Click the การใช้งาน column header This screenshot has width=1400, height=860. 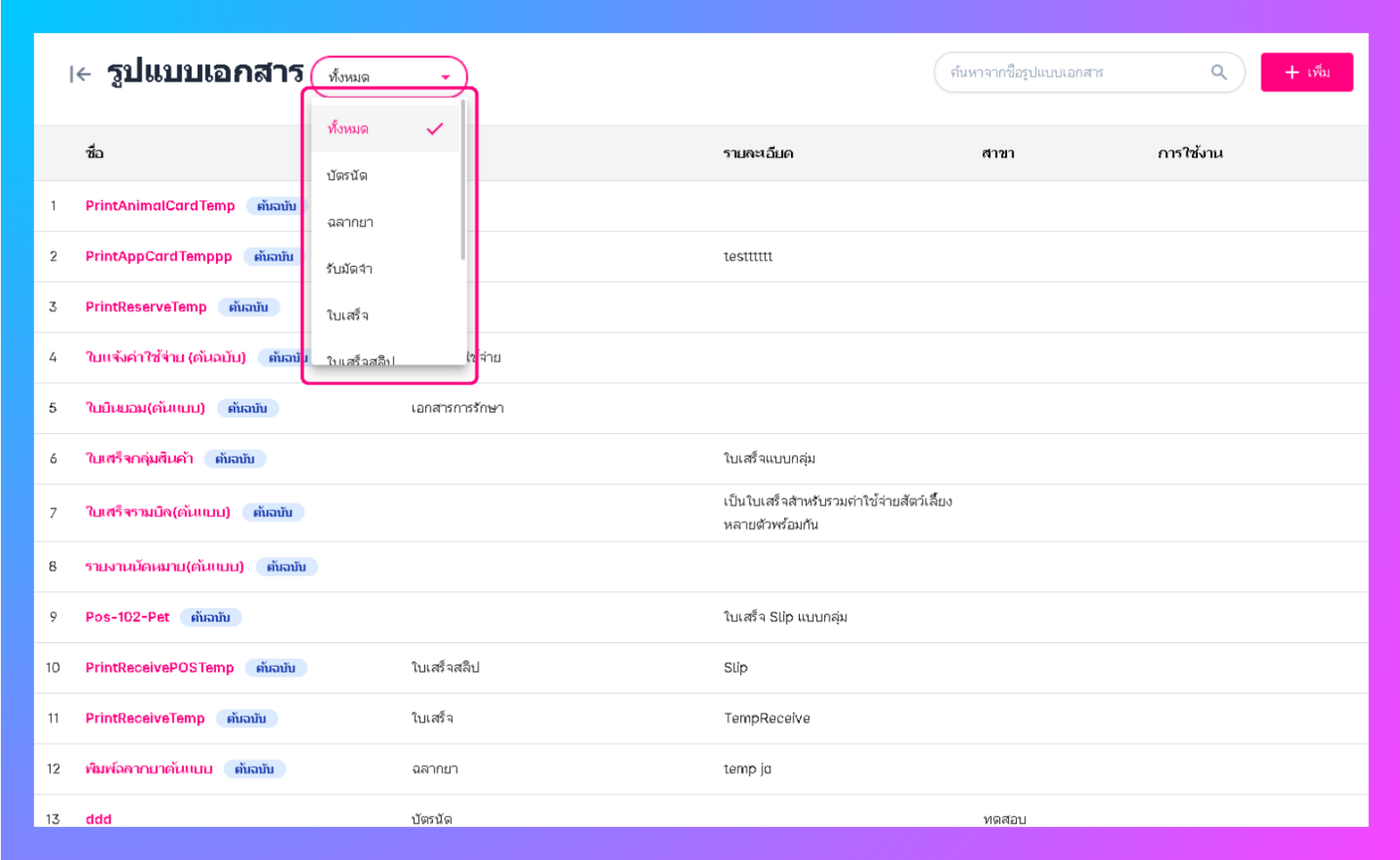tap(1191, 153)
